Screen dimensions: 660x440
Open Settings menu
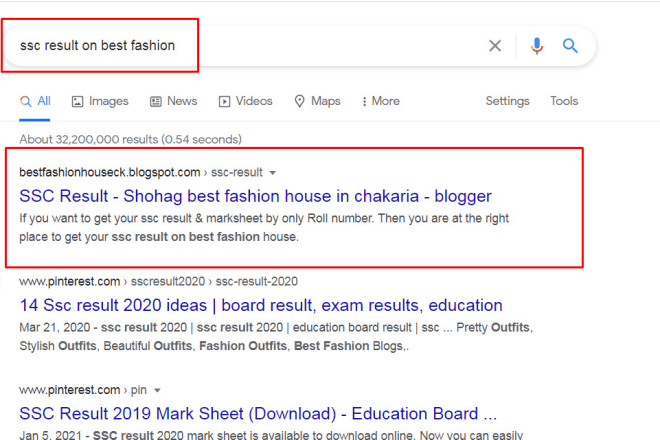[x=507, y=101]
